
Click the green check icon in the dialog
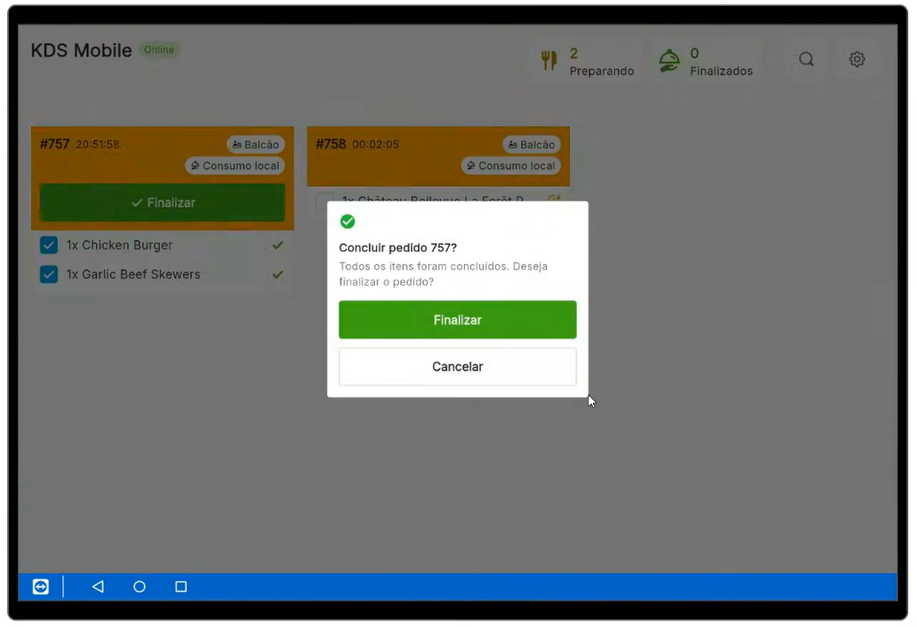[347, 221]
